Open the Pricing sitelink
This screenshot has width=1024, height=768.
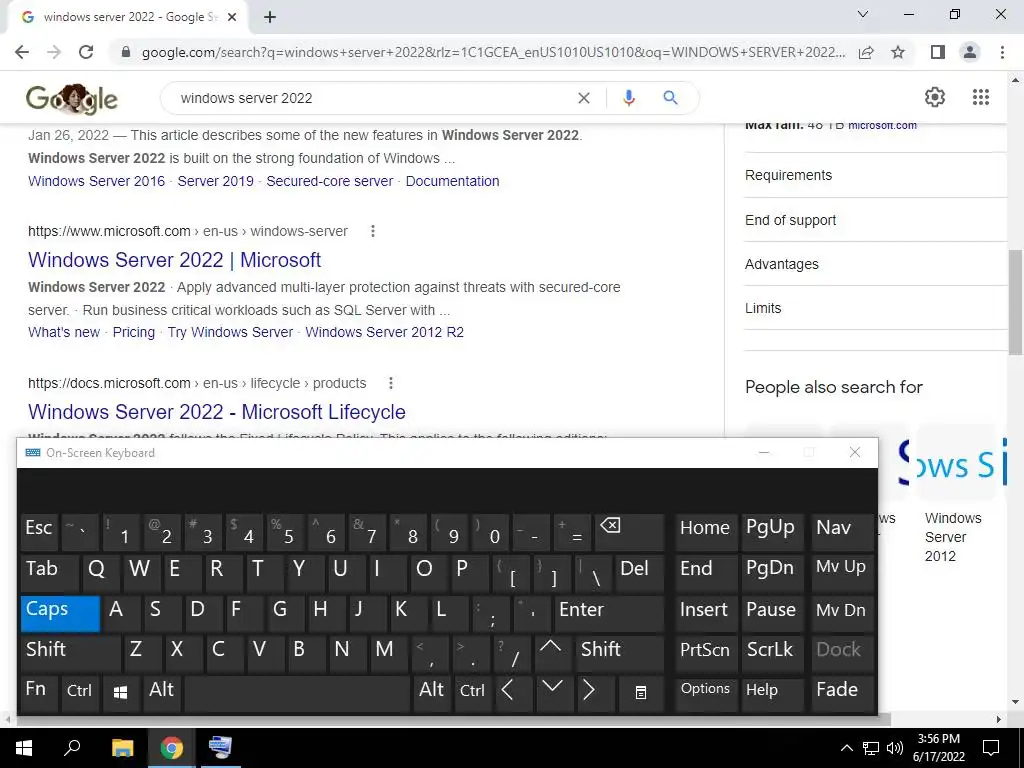point(134,332)
